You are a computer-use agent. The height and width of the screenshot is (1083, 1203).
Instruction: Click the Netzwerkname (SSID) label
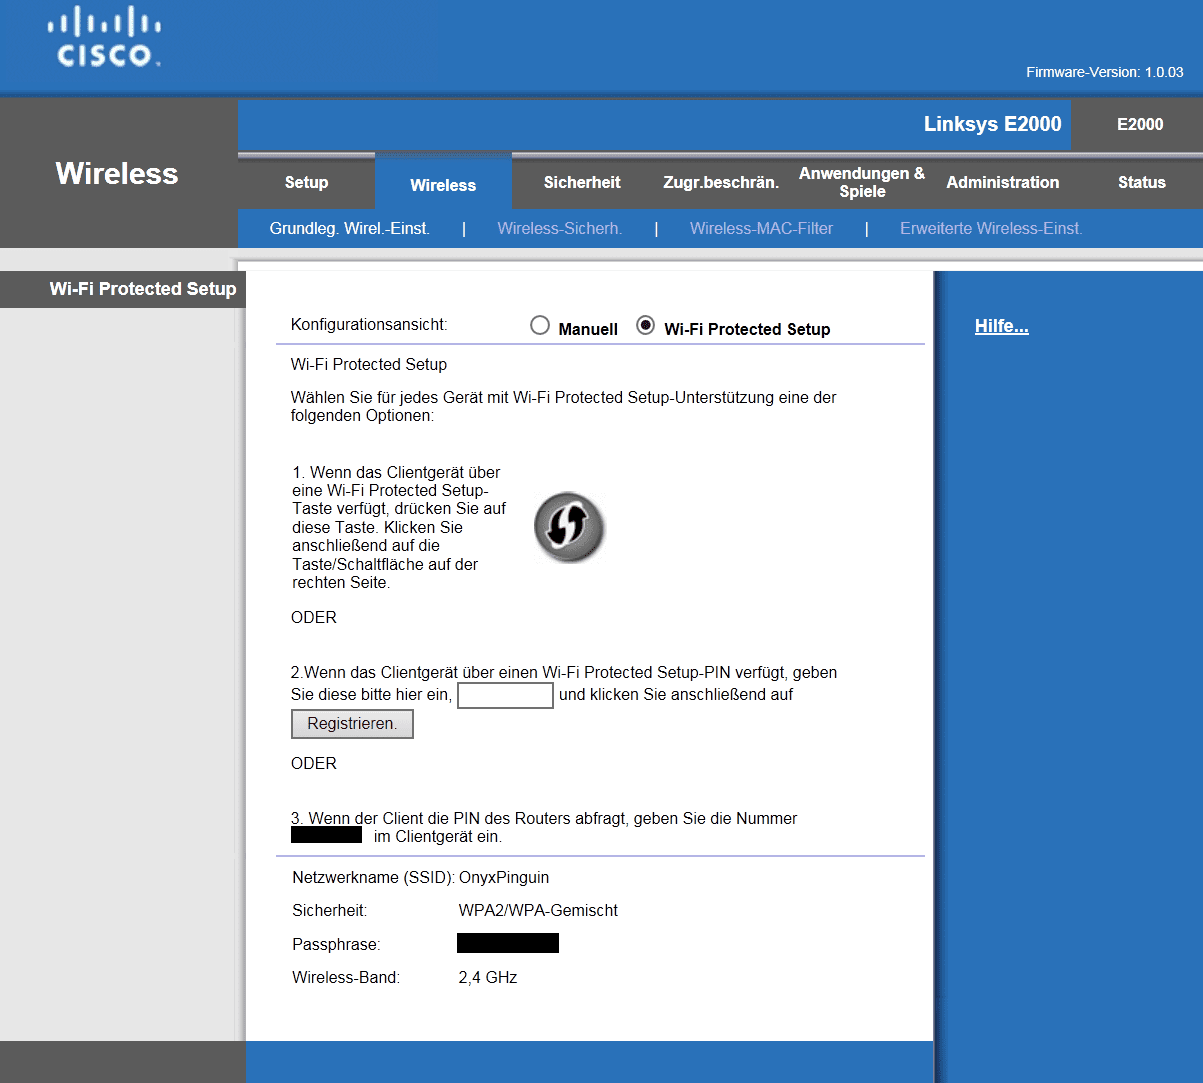tap(373, 877)
